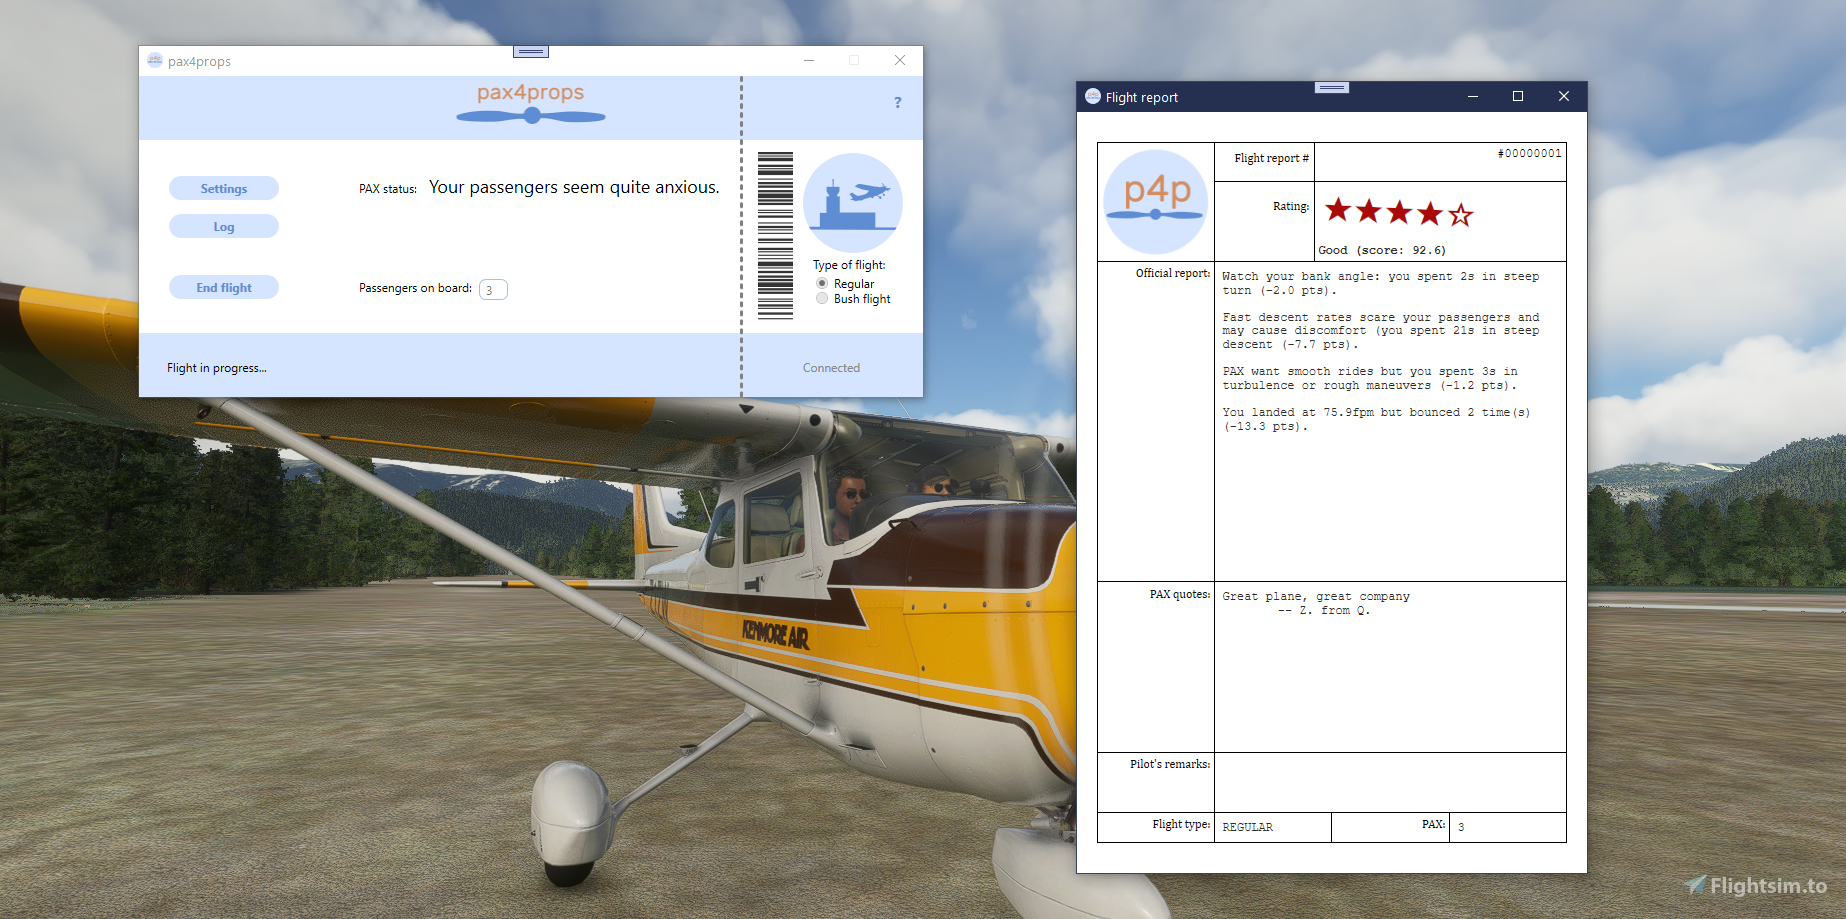Maximize the Flight report window
The image size is (1846, 919).
1518,97
